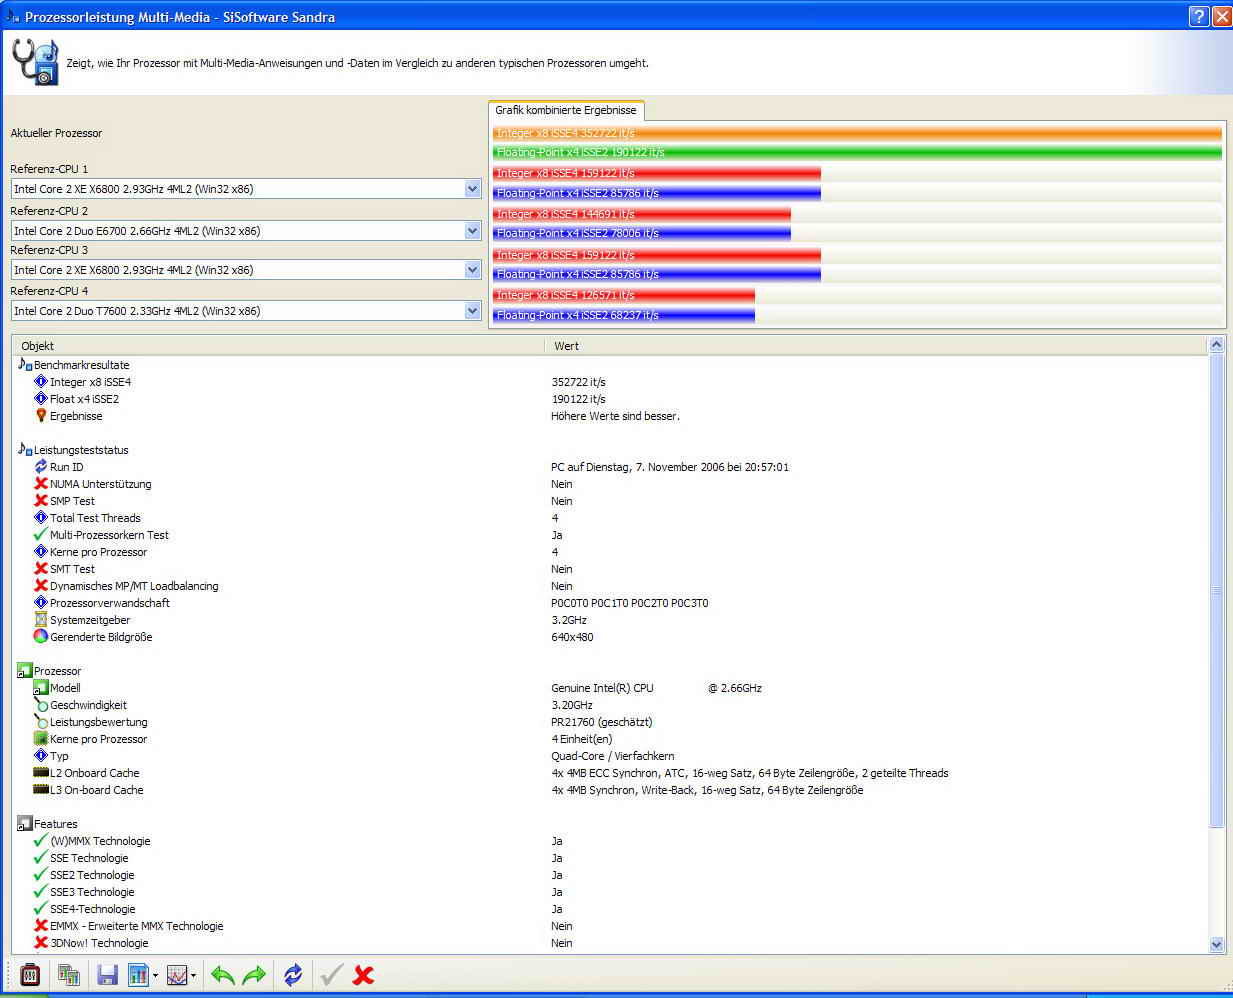
Task: Click the blue Floating-Point 68237 bar
Action: pos(624,315)
